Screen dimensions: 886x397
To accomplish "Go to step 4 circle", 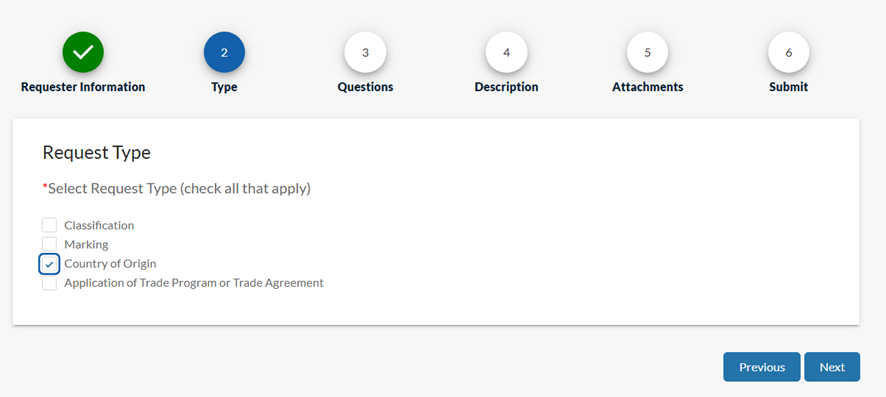I will pos(506,53).
